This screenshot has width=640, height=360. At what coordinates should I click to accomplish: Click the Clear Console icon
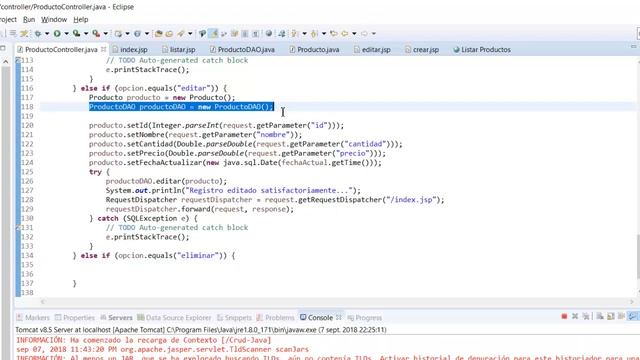point(600,316)
